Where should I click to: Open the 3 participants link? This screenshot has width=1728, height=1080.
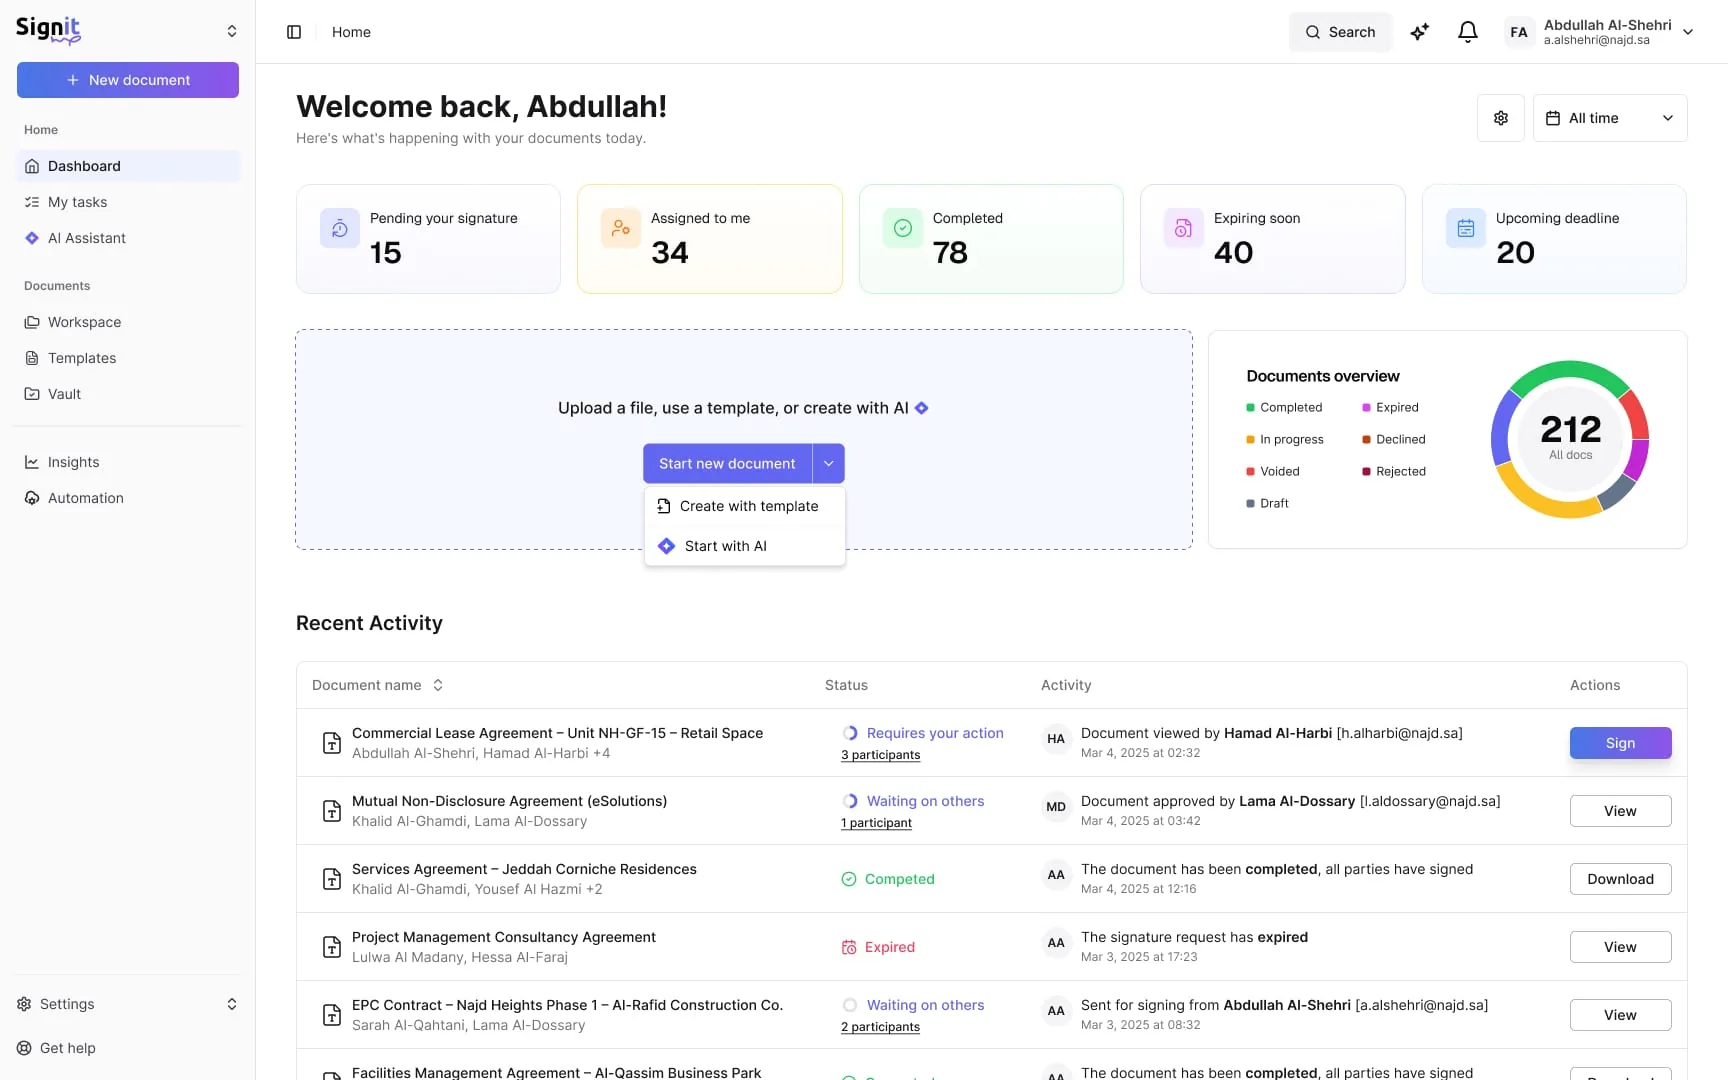coord(879,755)
